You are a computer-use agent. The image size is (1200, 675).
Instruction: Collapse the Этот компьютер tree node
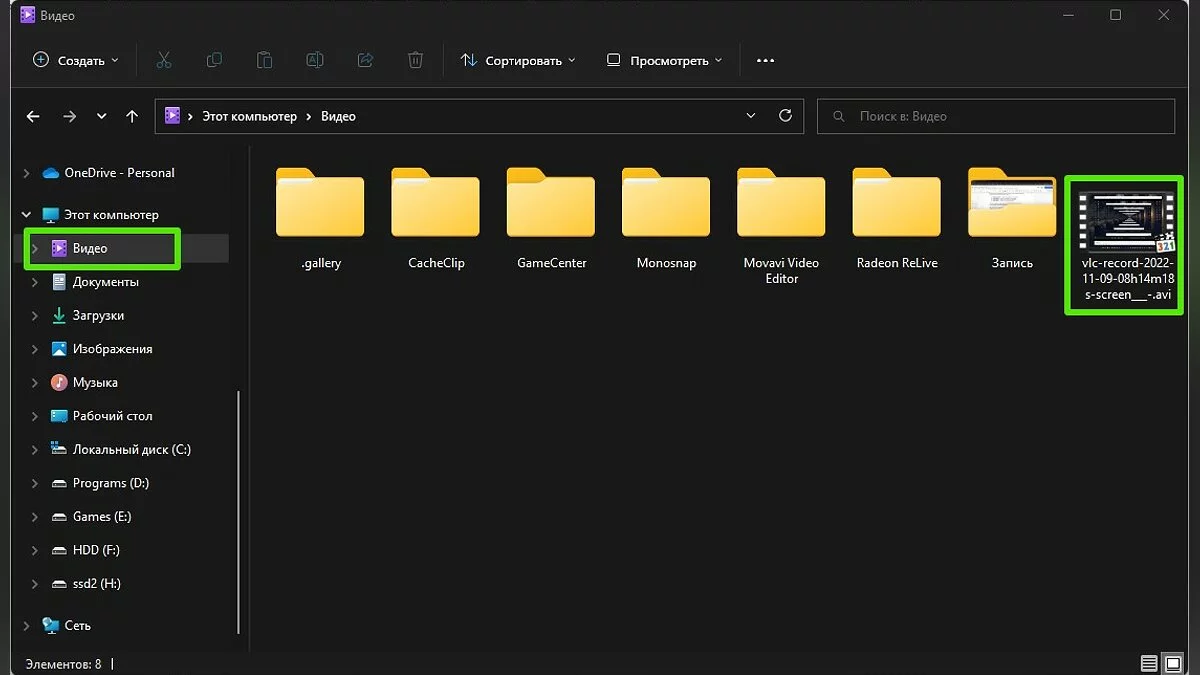coord(26,215)
